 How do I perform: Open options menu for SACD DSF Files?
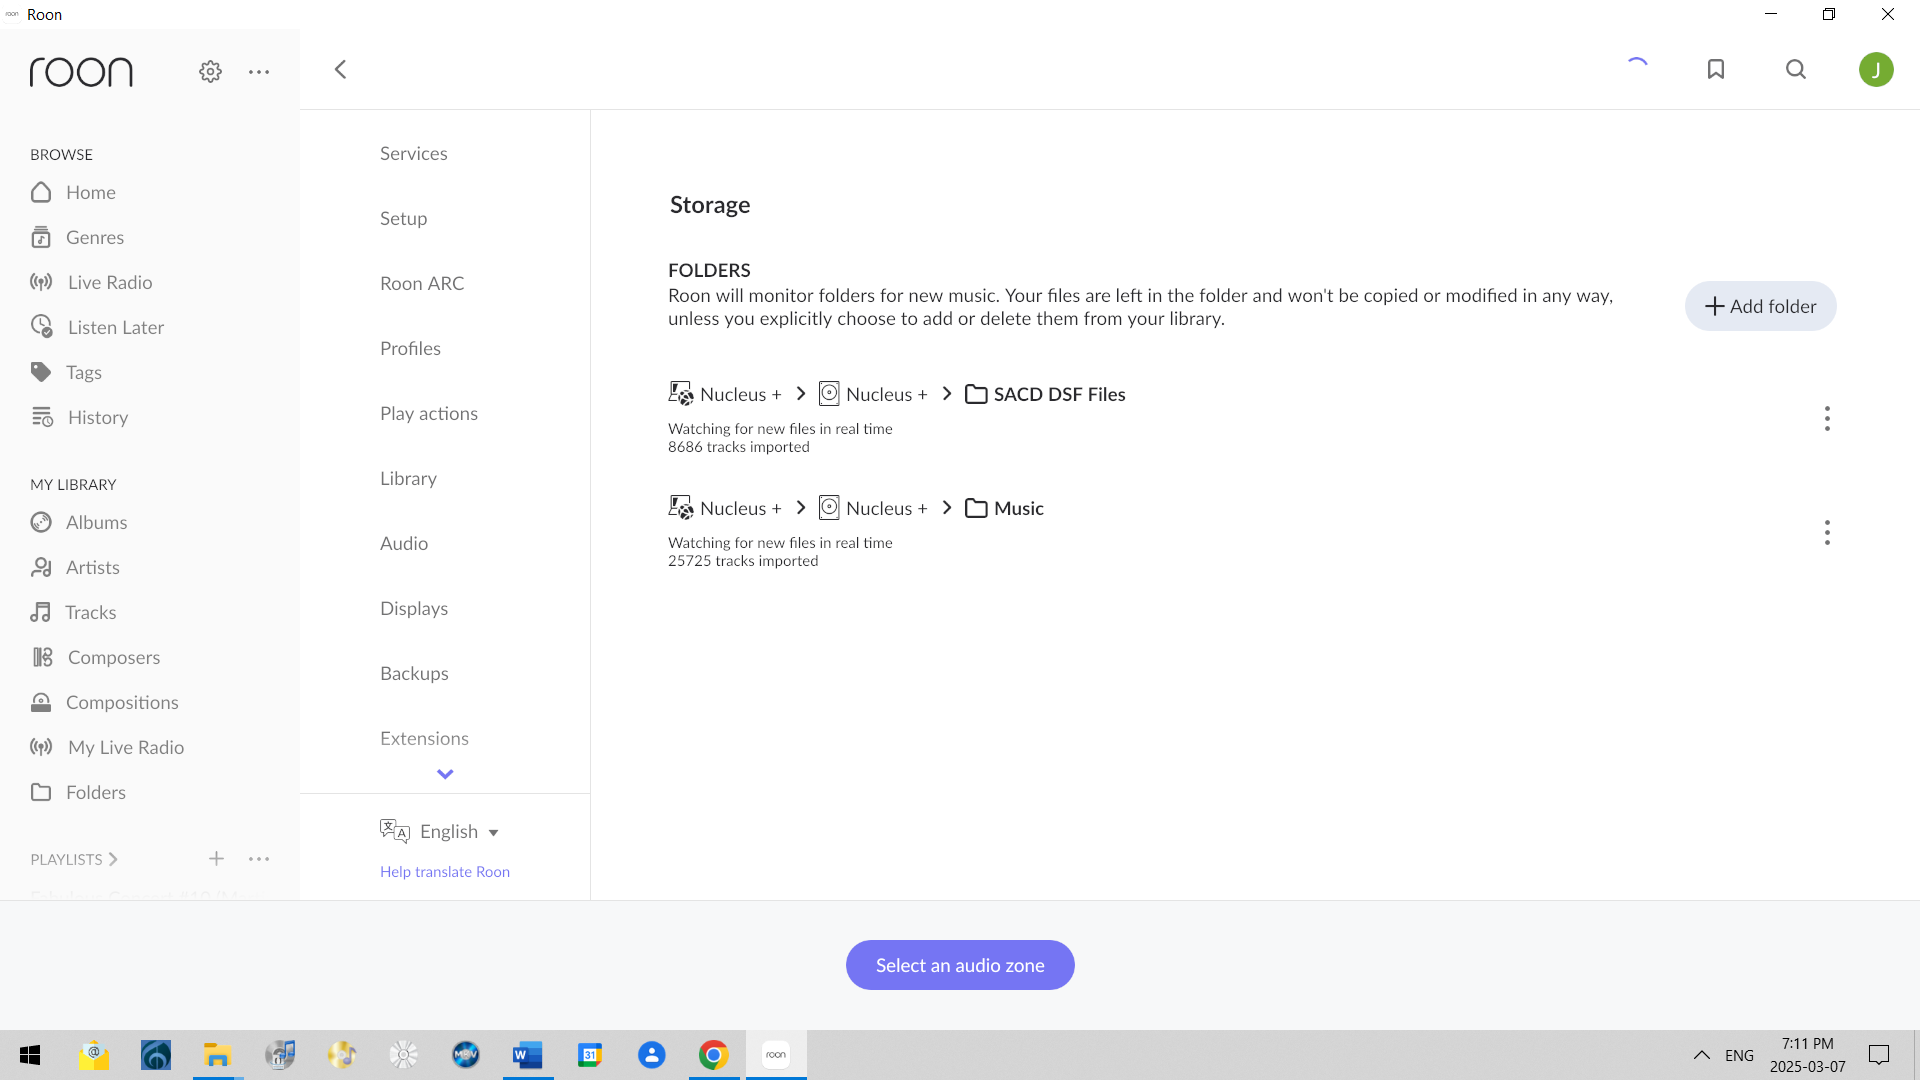1827,418
